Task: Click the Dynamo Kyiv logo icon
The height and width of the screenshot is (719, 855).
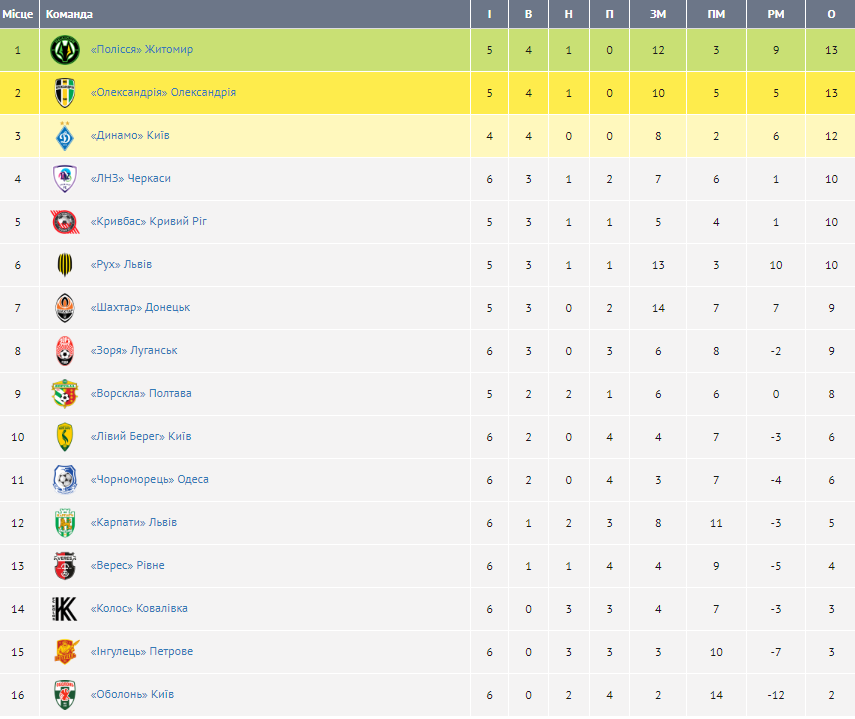Action: pos(65,135)
